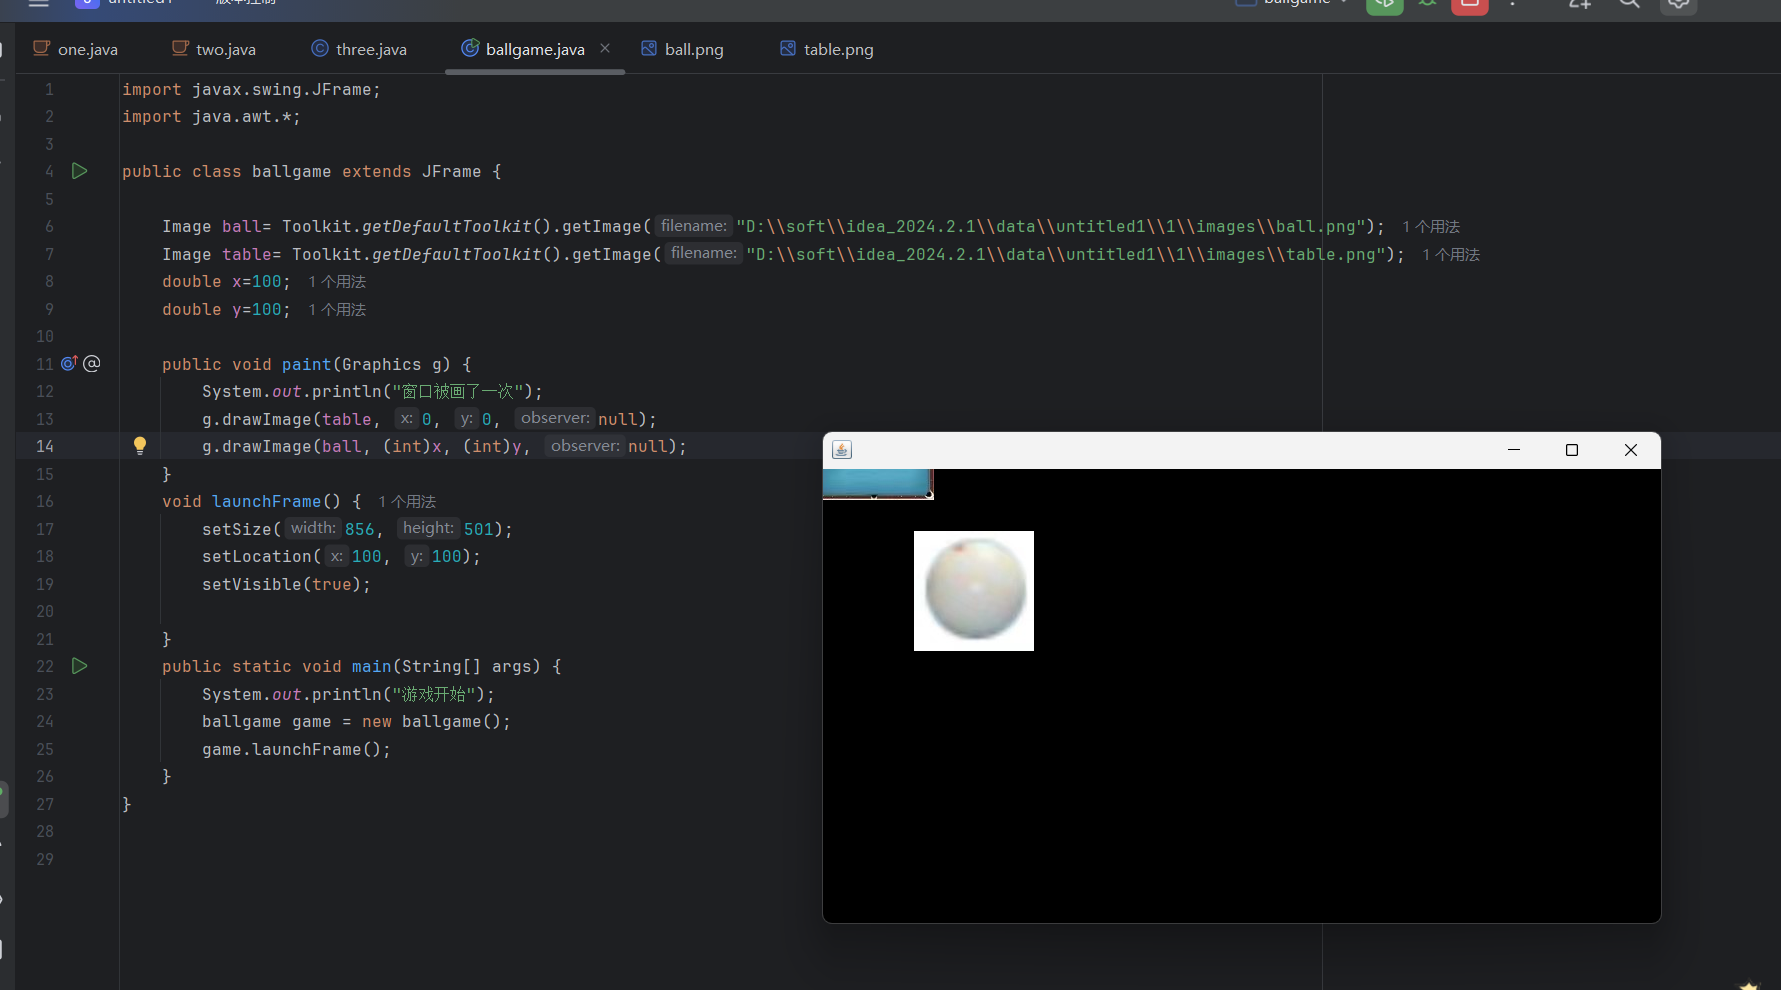Click the usages hint next to double x=100
1781x990 pixels.
tap(337, 282)
